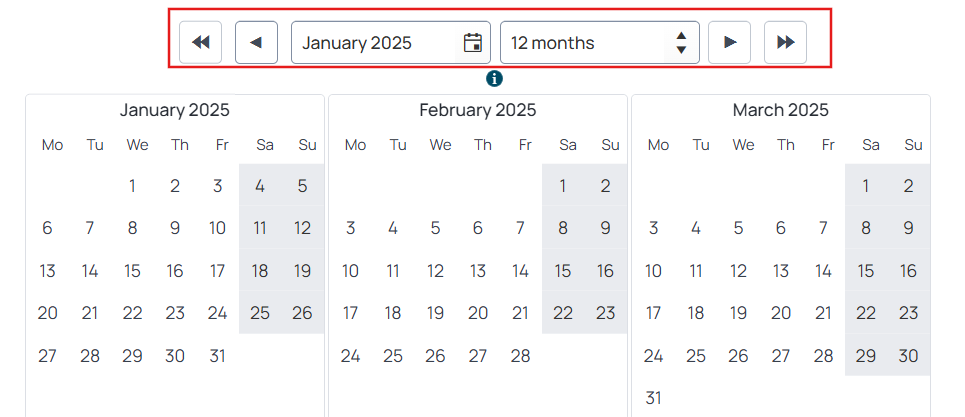Open the calendar picker icon in date field
The height and width of the screenshot is (417, 965).
pos(472,42)
